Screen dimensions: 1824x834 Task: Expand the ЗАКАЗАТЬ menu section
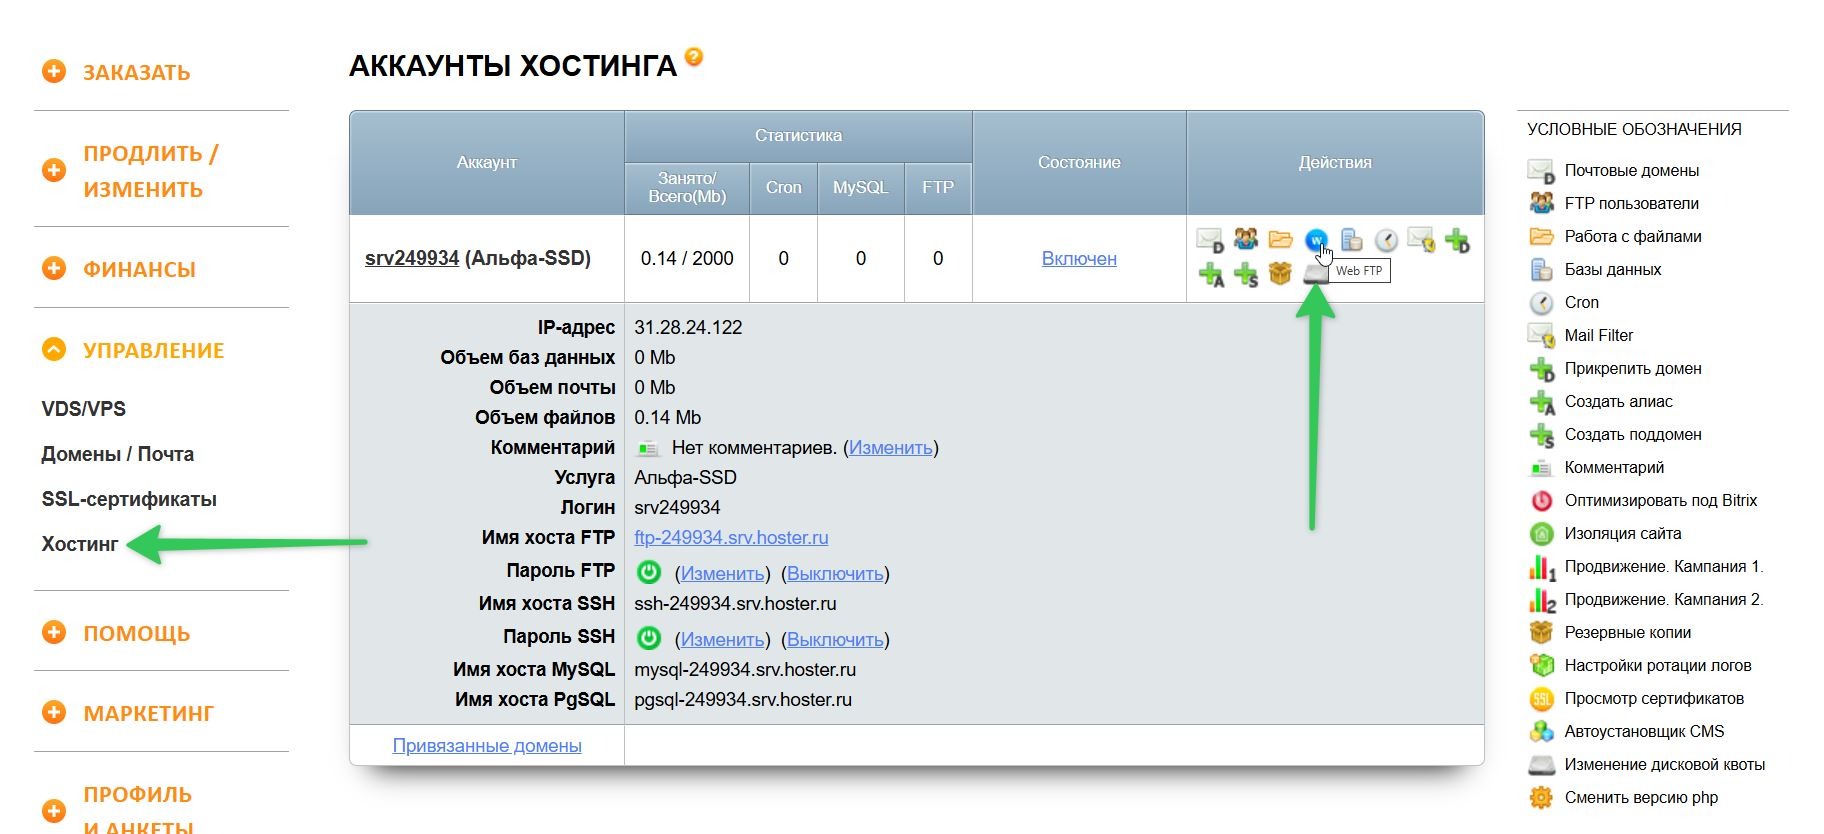[x=54, y=72]
